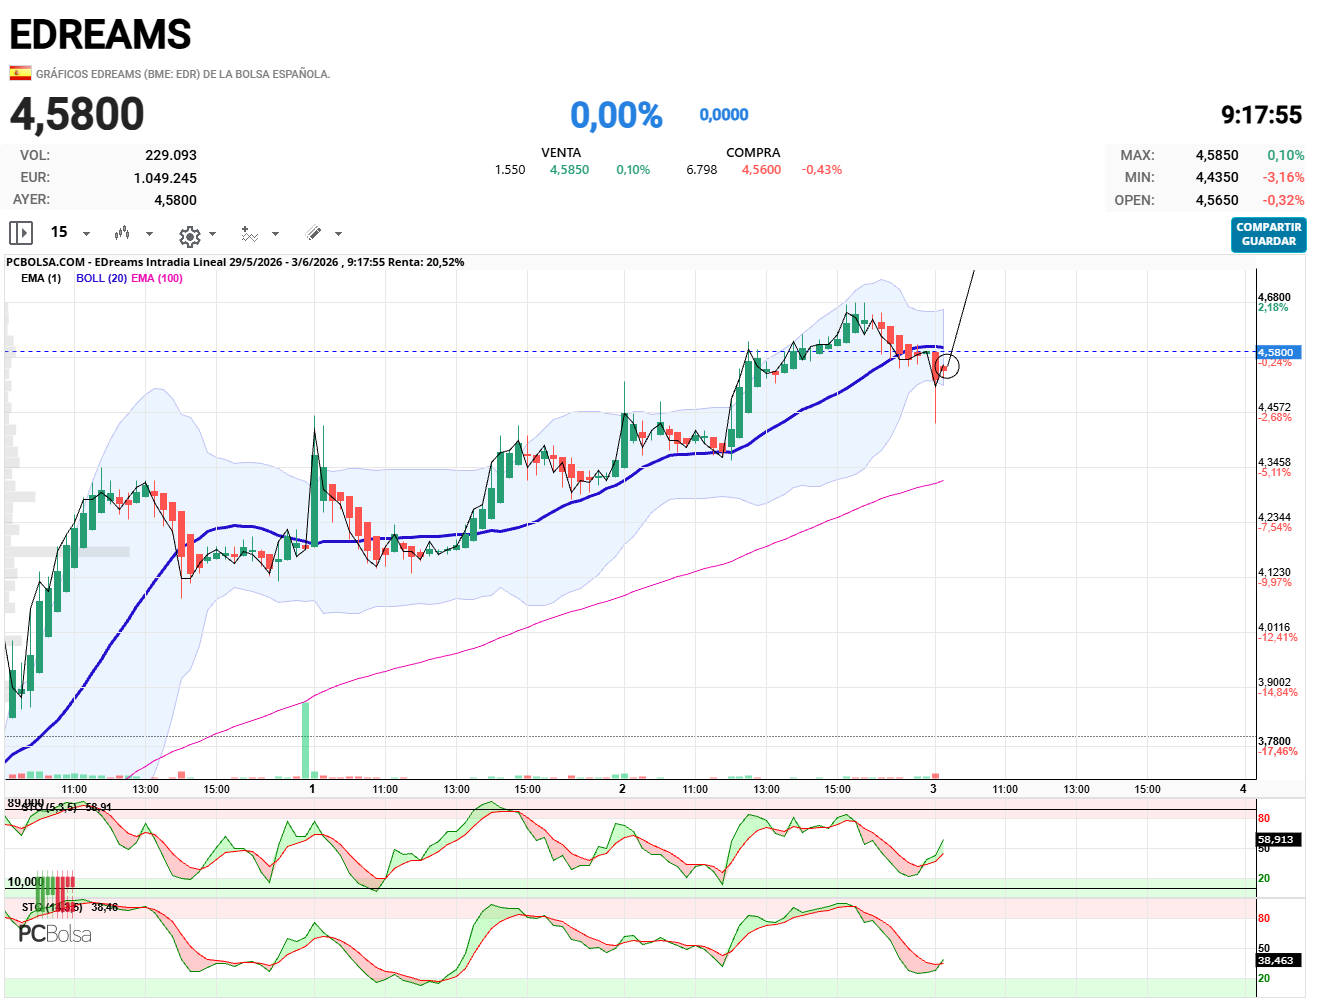The height and width of the screenshot is (998, 1317).
Task: Click the Spanish flag icon
Action: pyautogui.click(x=20, y=73)
